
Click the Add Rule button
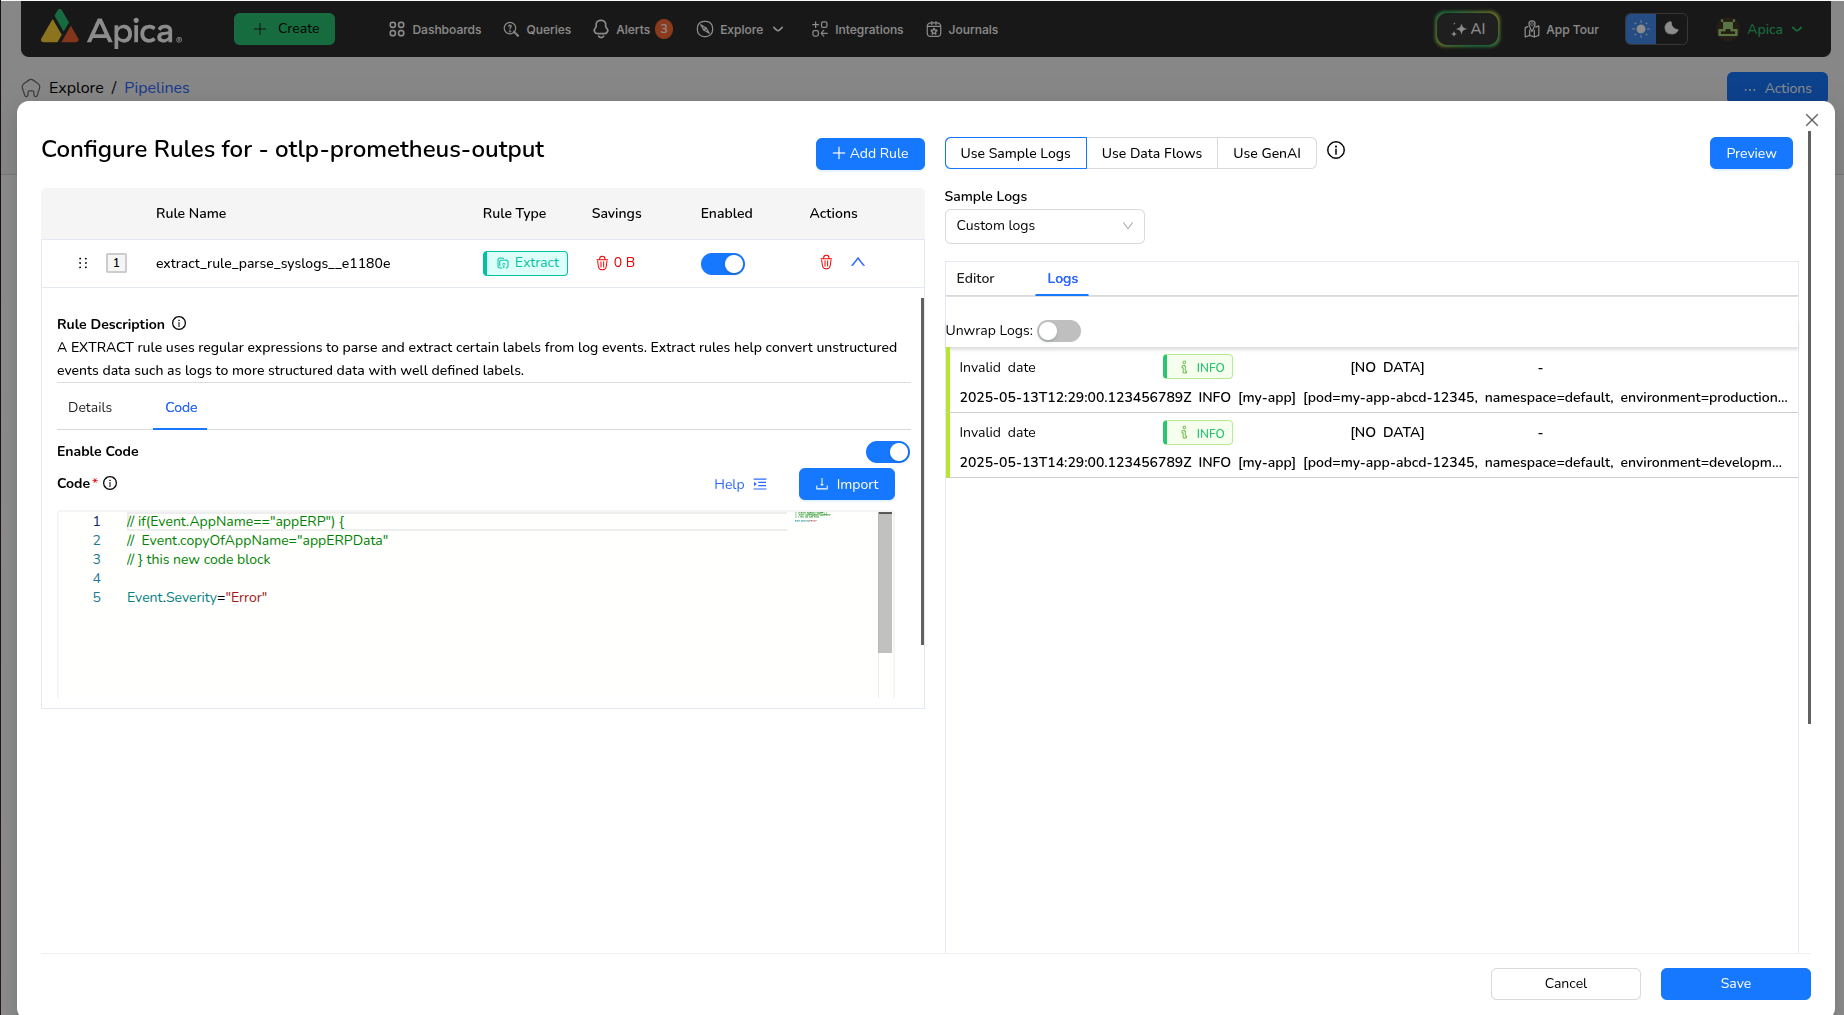pos(870,153)
